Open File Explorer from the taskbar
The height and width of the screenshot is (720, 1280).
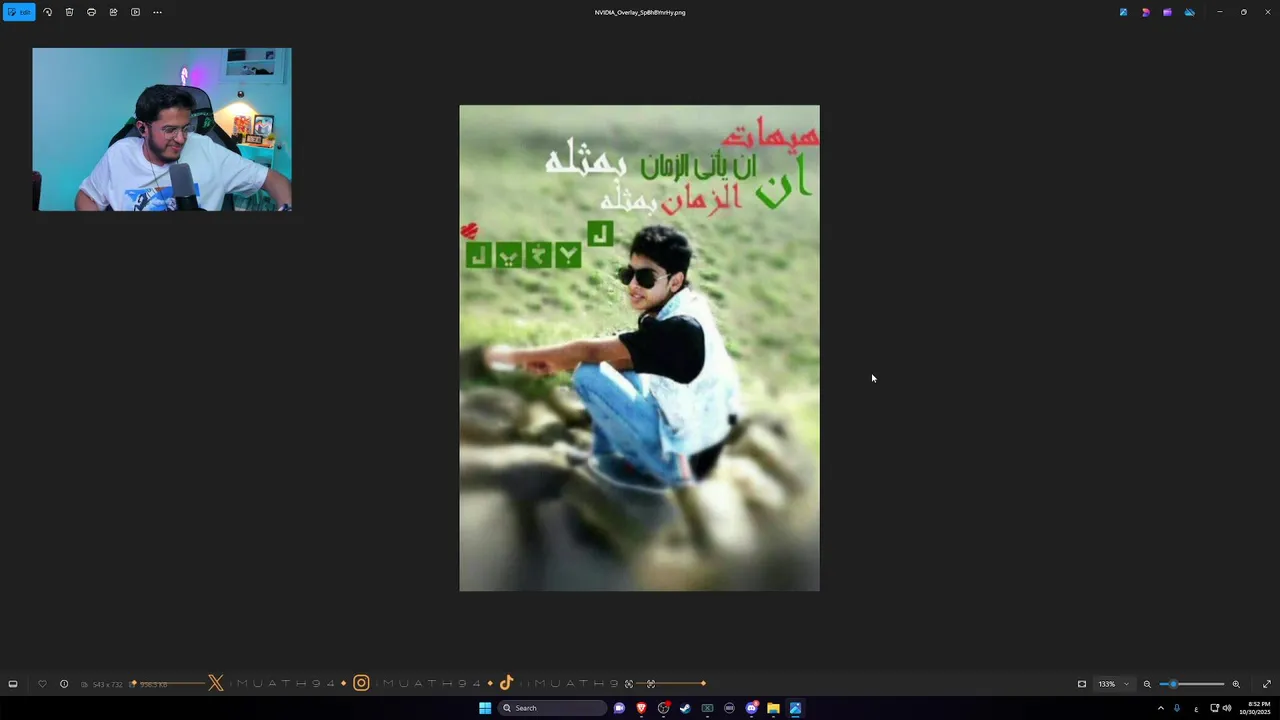pyautogui.click(x=773, y=708)
